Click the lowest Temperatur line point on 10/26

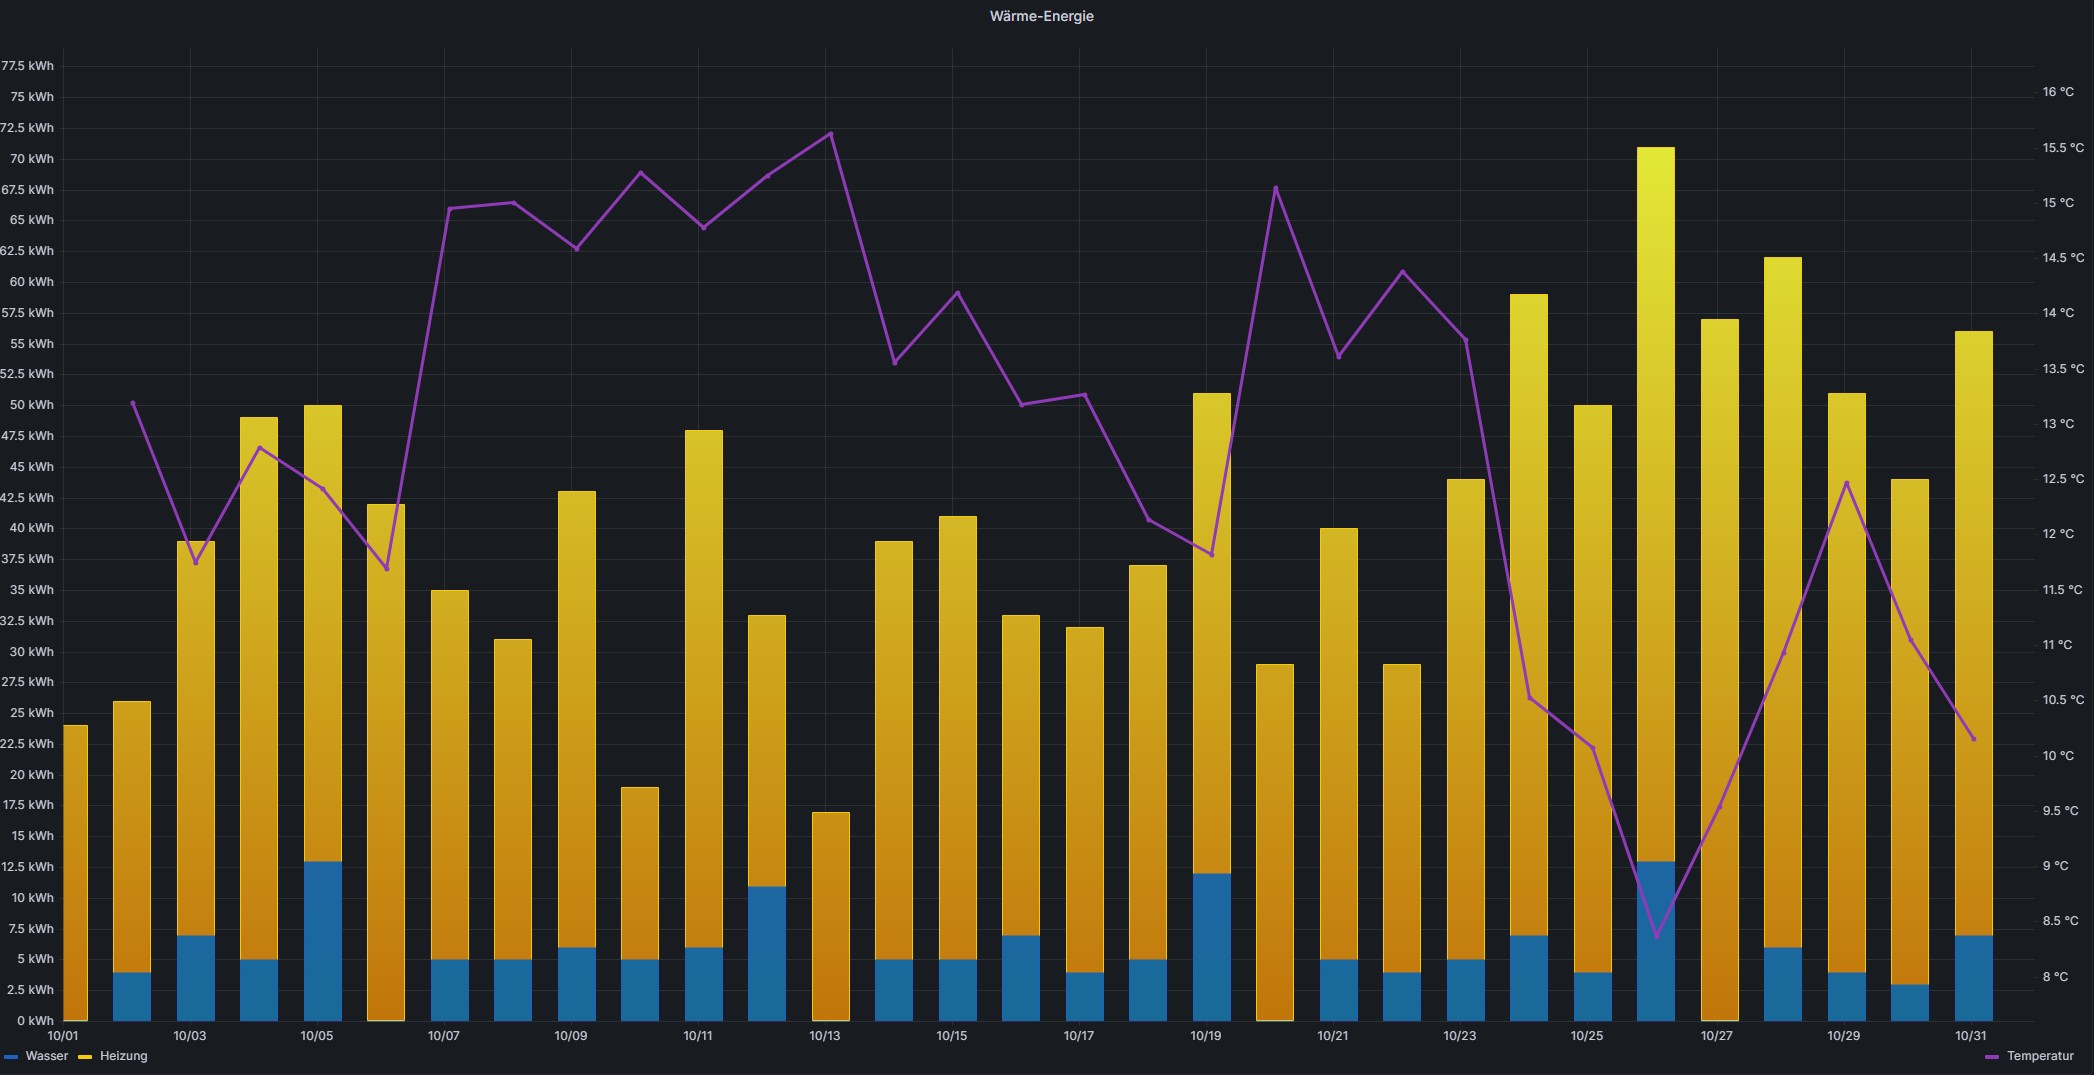tap(1656, 937)
